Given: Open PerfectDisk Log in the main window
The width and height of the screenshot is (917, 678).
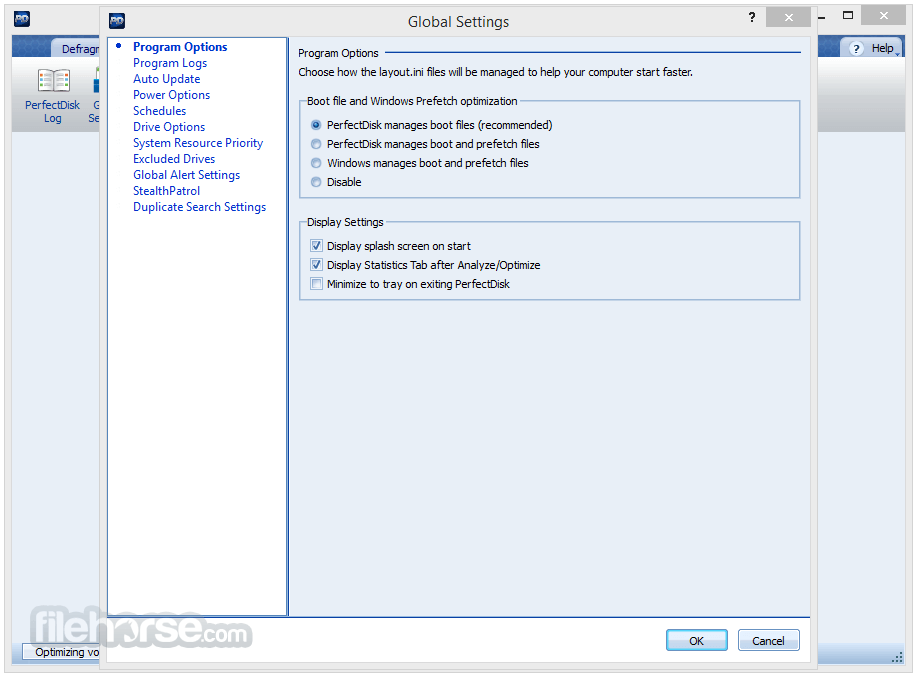Looking at the screenshot, I should coord(53,95).
